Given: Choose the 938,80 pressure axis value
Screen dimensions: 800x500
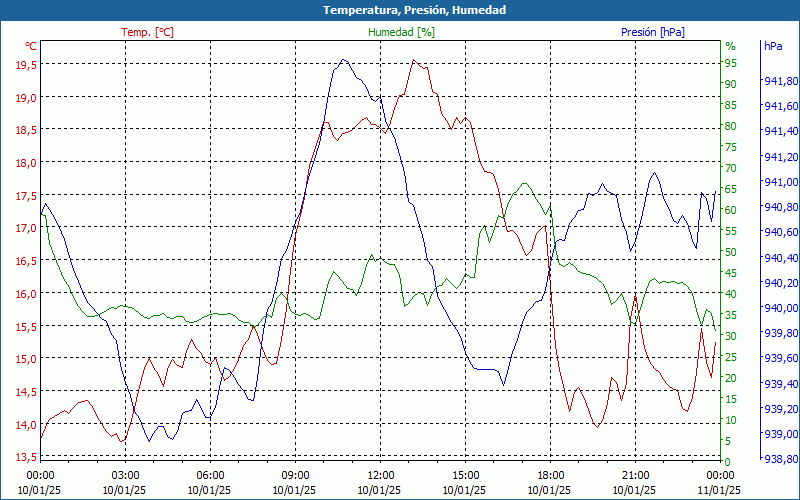Looking at the screenshot, I should pyautogui.click(x=781, y=459).
